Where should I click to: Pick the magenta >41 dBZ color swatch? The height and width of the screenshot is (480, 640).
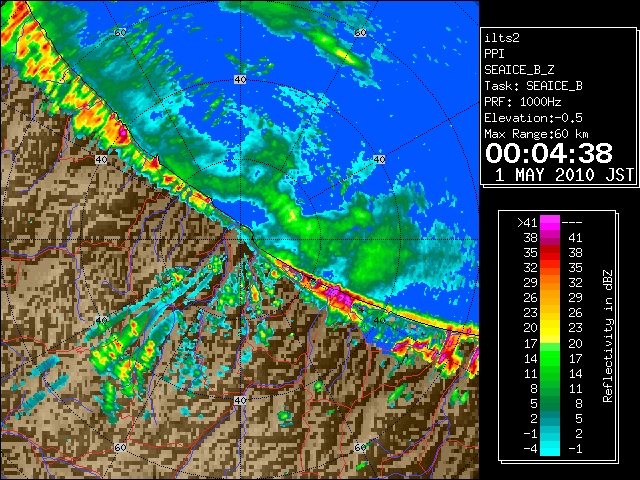pyautogui.click(x=550, y=223)
